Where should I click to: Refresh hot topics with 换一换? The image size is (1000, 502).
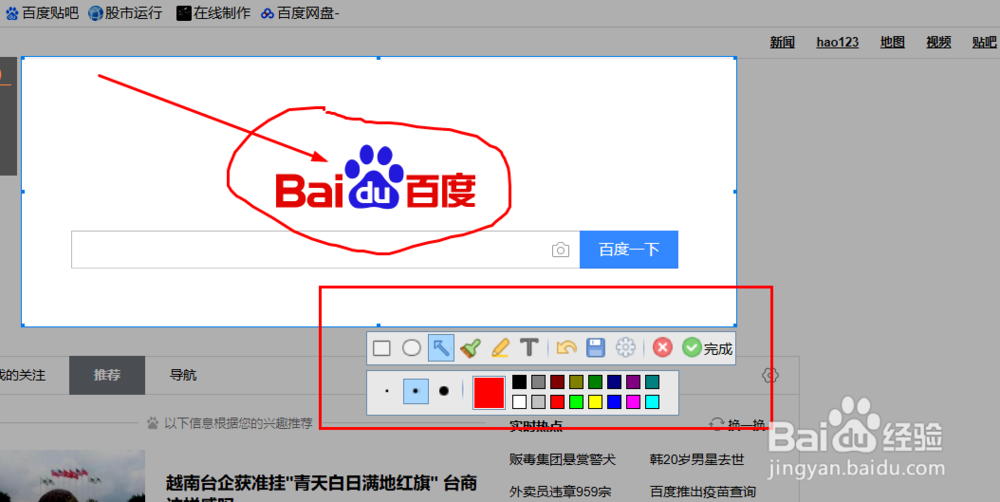pyautogui.click(x=738, y=425)
